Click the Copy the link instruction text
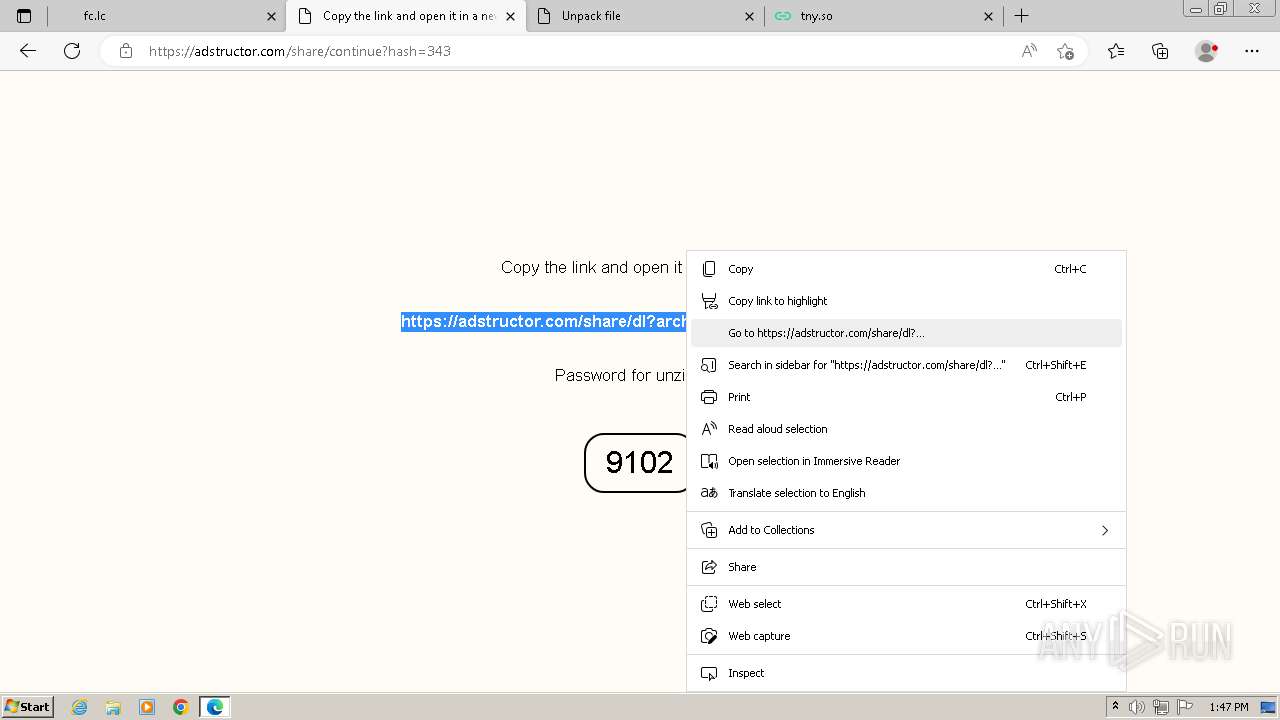The image size is (1280, 720). coord(592,267)
